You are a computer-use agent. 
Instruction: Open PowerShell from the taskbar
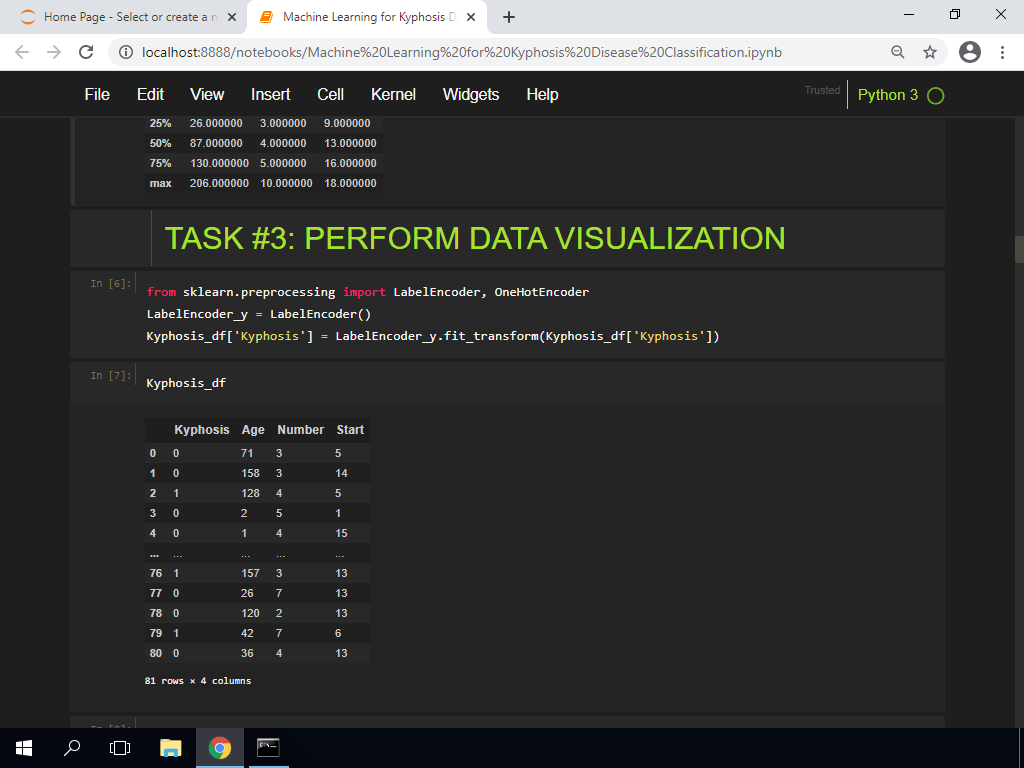click(267, 746)
